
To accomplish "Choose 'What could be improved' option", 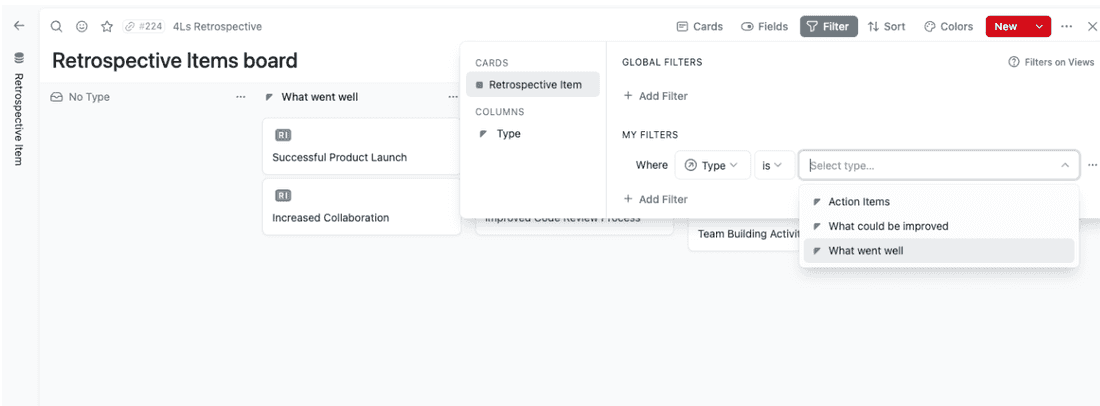I will coord(888,226).
